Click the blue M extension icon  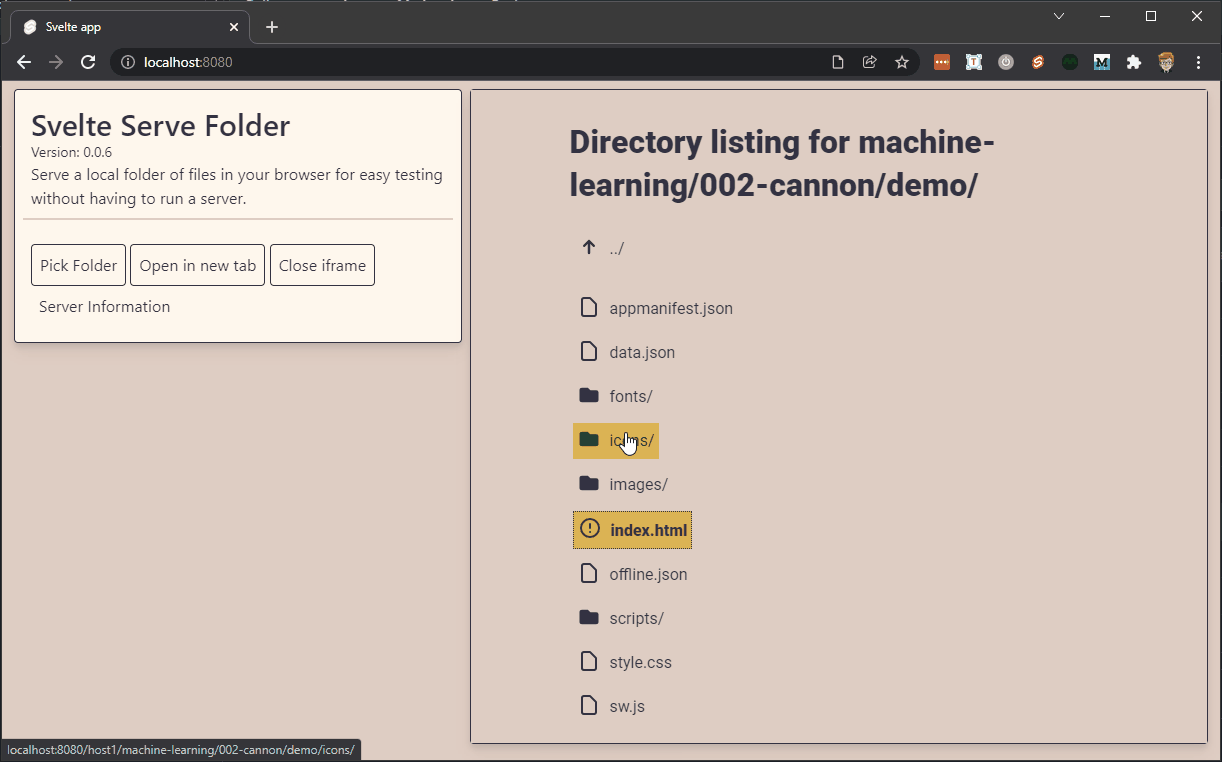1102,62
